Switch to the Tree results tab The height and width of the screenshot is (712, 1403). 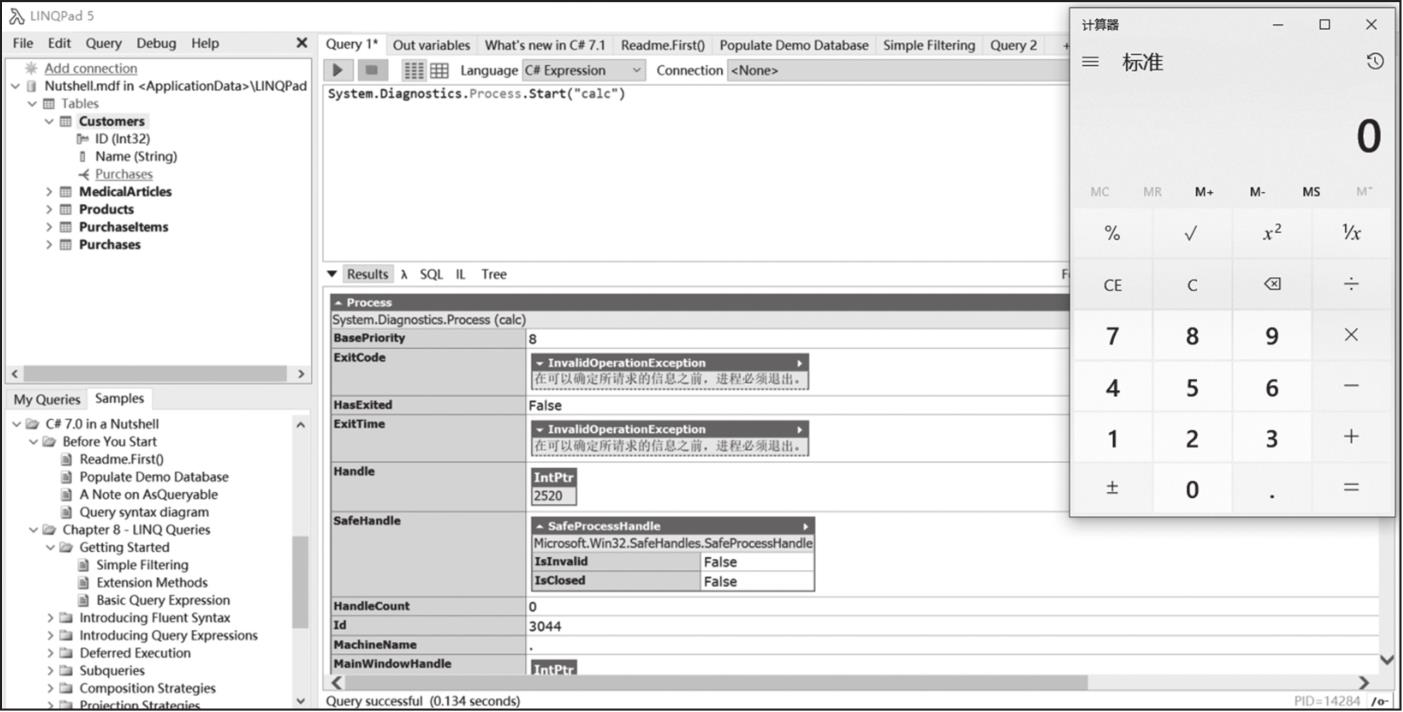point(494,274)
